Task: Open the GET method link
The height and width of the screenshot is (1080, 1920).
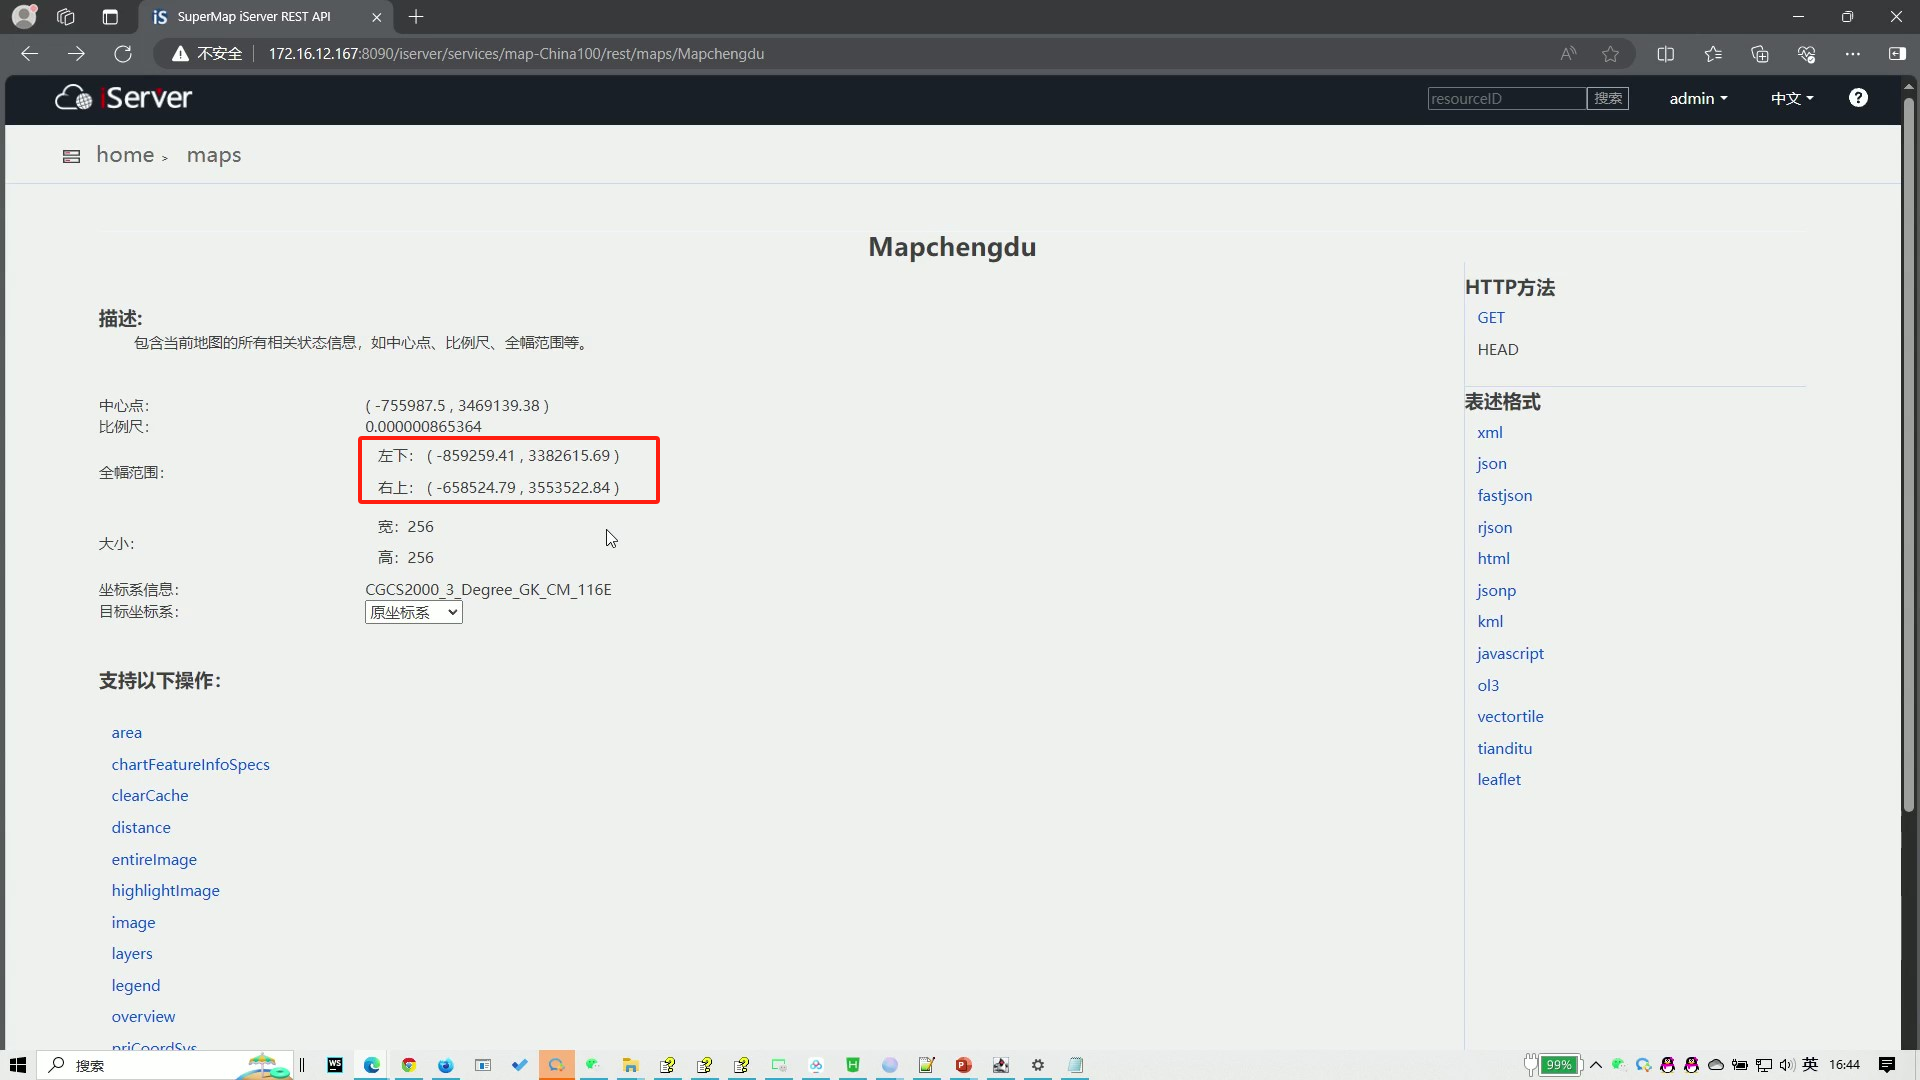Action: tap(1492, 317)
